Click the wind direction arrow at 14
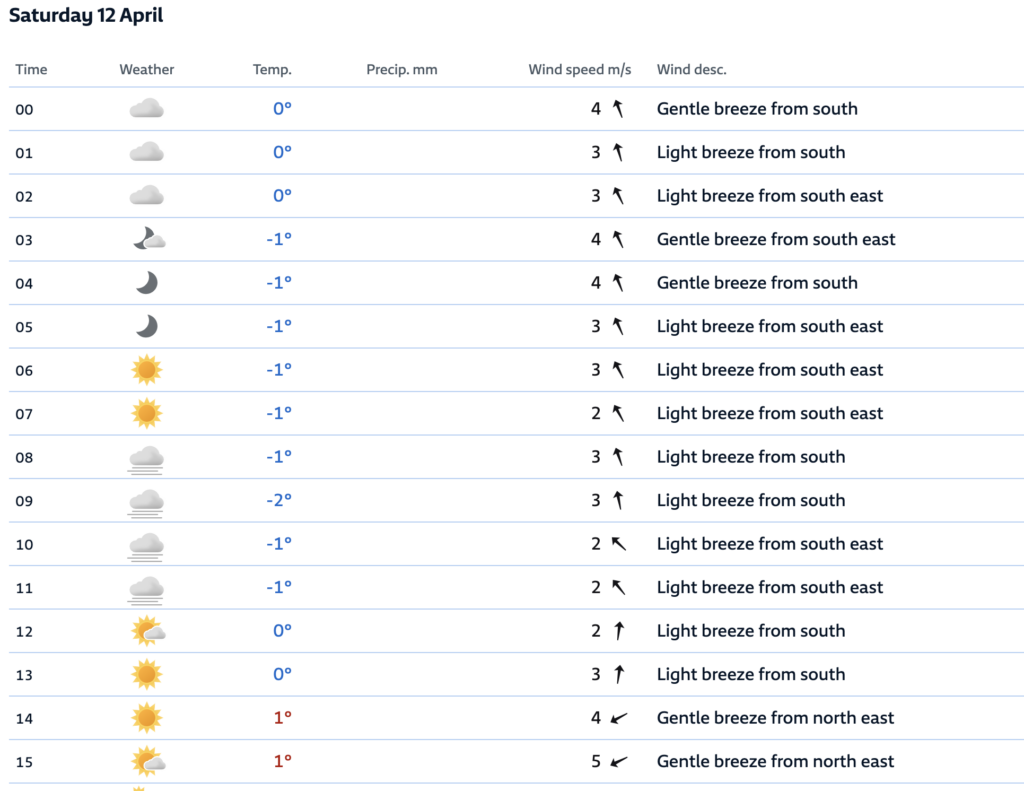 619,718
